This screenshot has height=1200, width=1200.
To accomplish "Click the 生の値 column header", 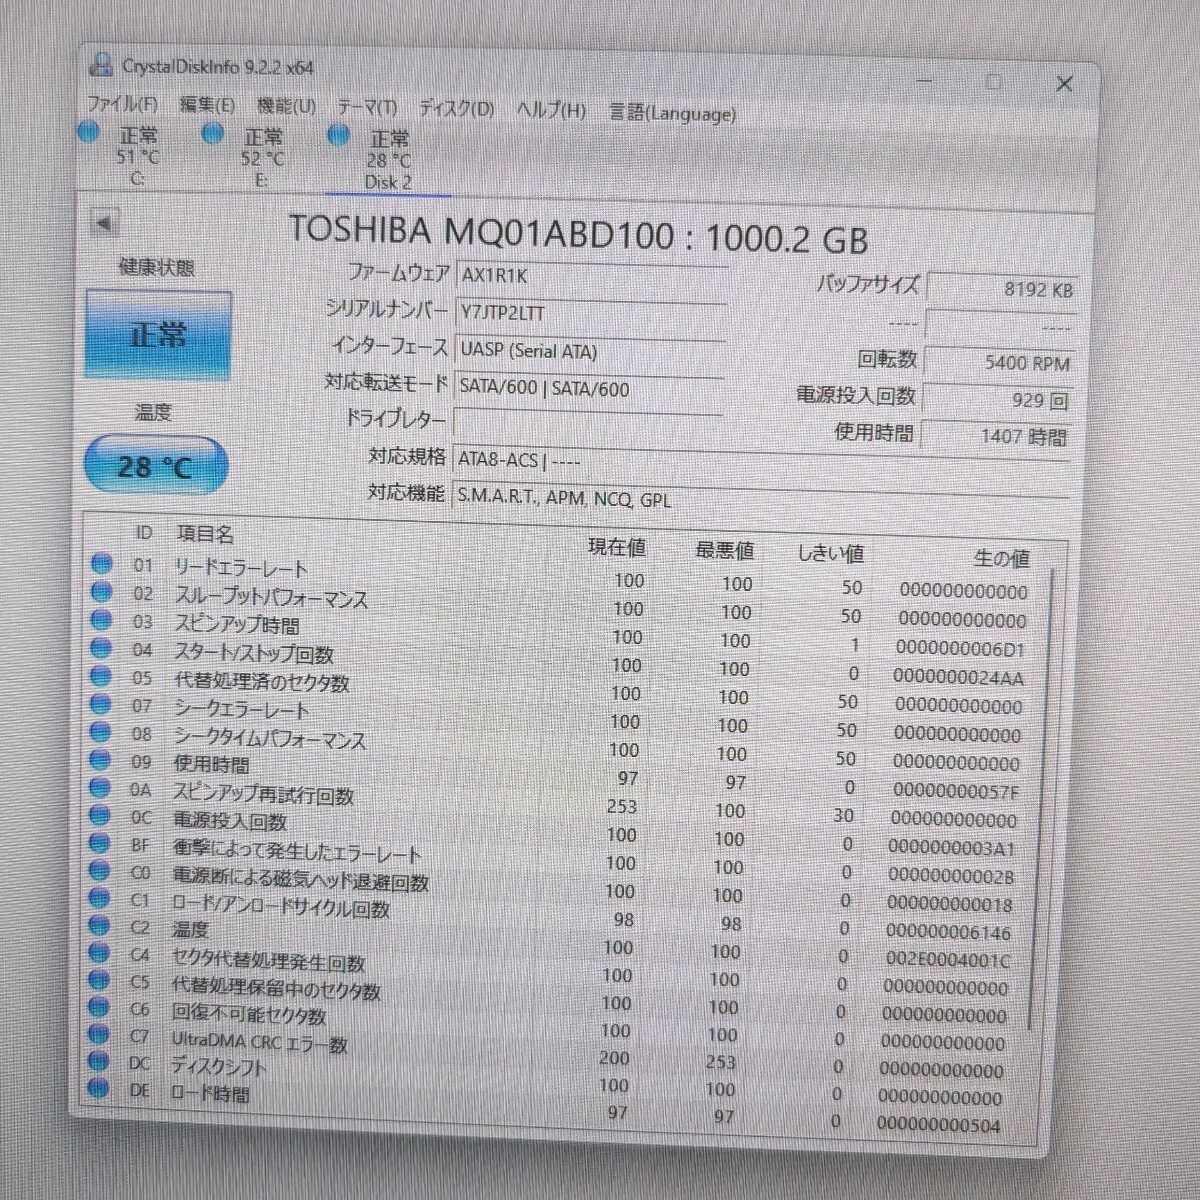I will (x=1001, y=558).
